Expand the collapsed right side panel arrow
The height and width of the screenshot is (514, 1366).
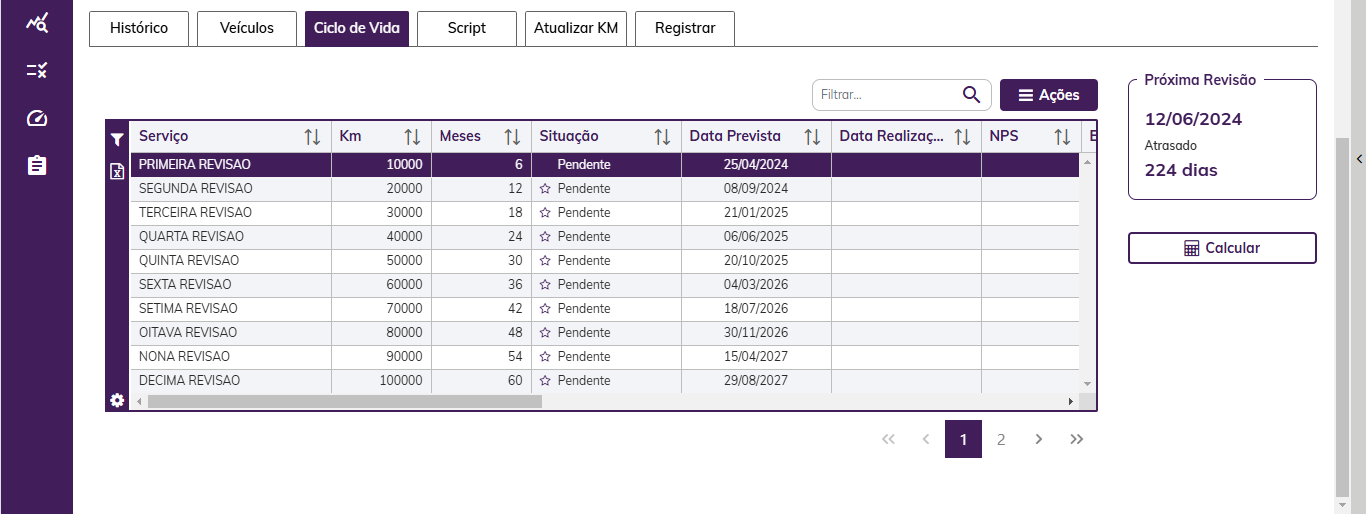pyautogui.click(x=1359, y=159)
